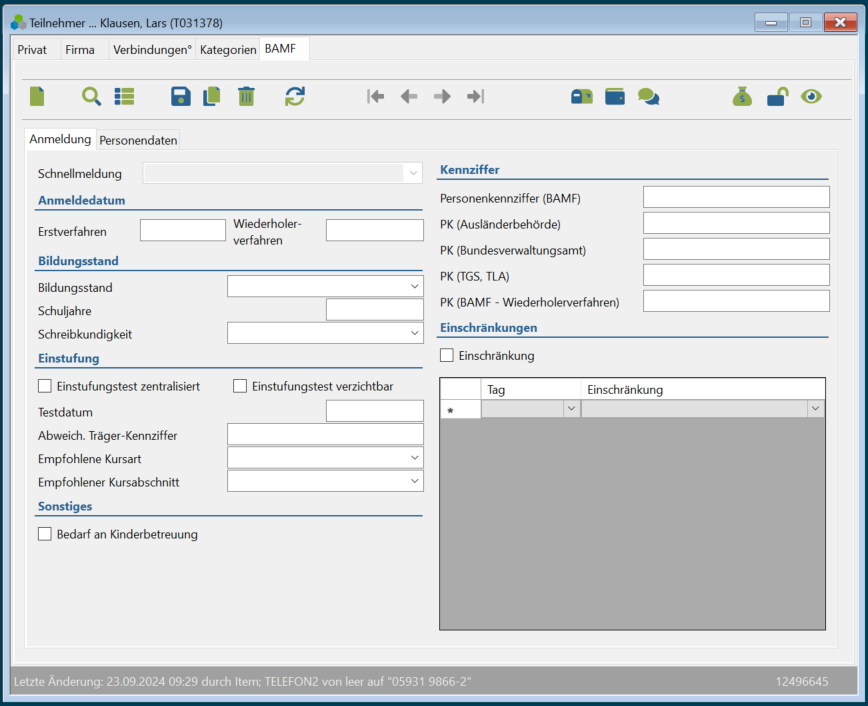The height and width of the screenshot is (706, 868).
Task: Open the Verbindungen° tab
Action: 152,50
